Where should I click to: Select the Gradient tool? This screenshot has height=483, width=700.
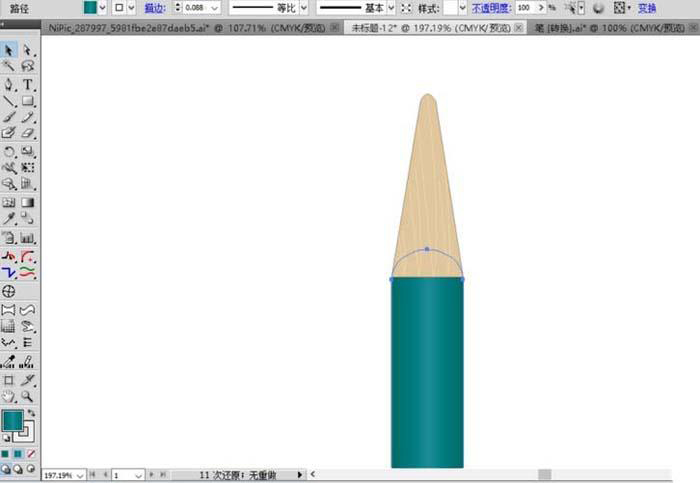[x=28, y=202]
